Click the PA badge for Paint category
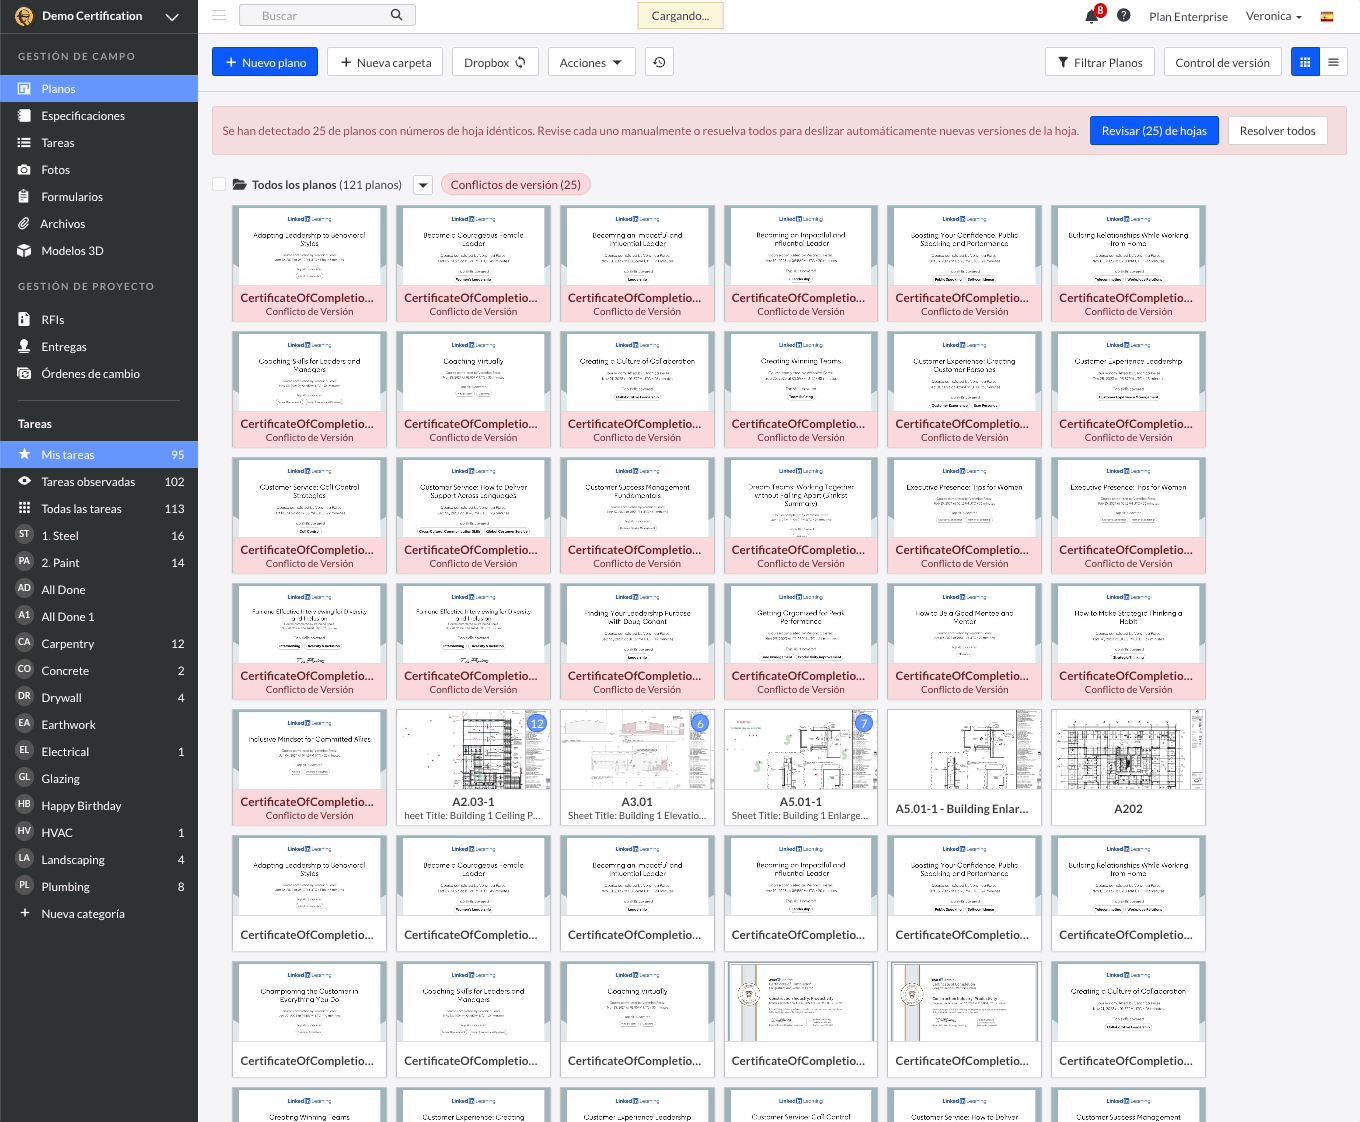 click(x=24, y=562)
